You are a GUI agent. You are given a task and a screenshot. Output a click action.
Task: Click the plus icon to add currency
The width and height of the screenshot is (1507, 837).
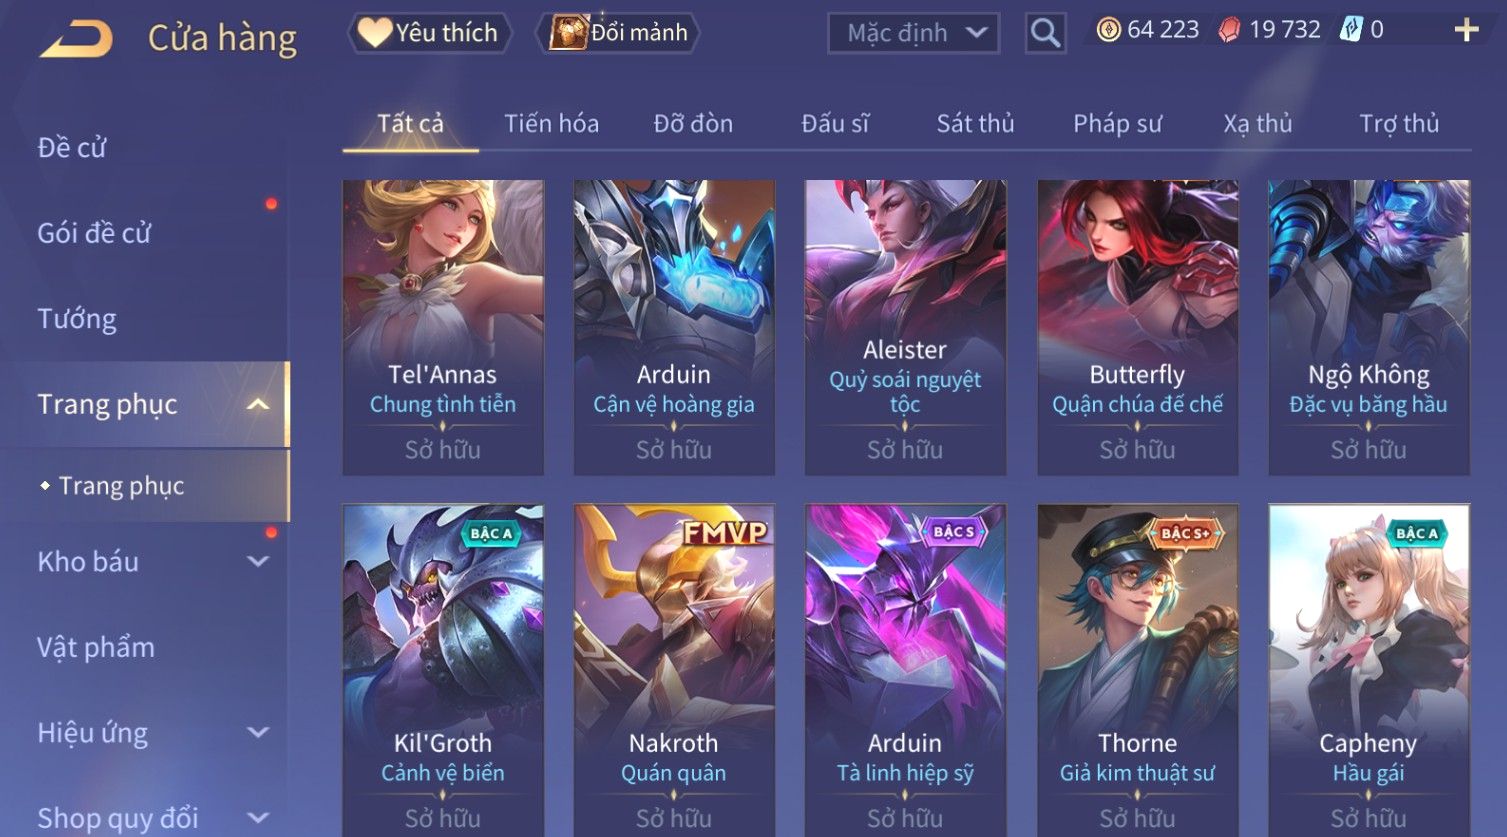pyautogui.click(x=1466, y=30)
